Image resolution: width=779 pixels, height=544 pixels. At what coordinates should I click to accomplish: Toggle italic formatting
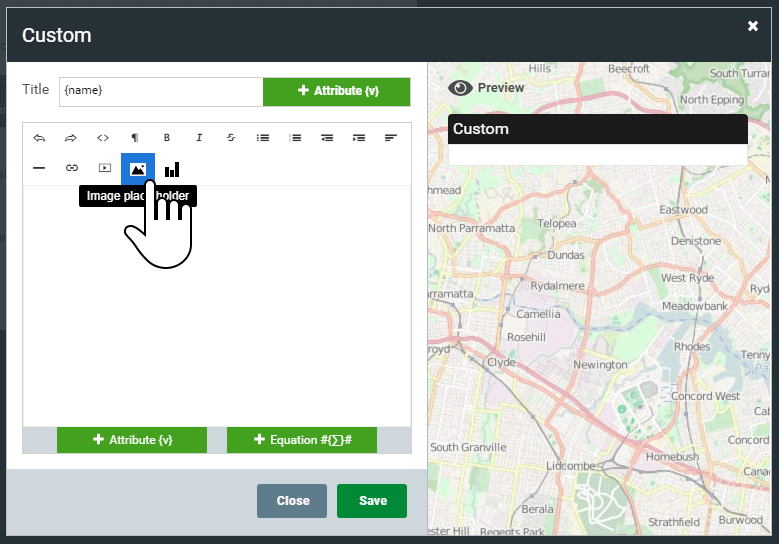click(199, 138)
